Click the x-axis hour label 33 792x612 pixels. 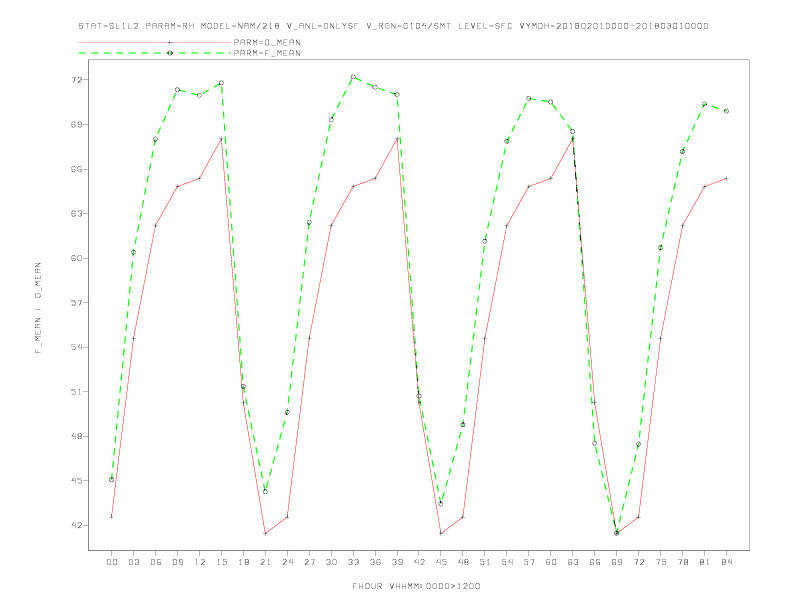353,562
